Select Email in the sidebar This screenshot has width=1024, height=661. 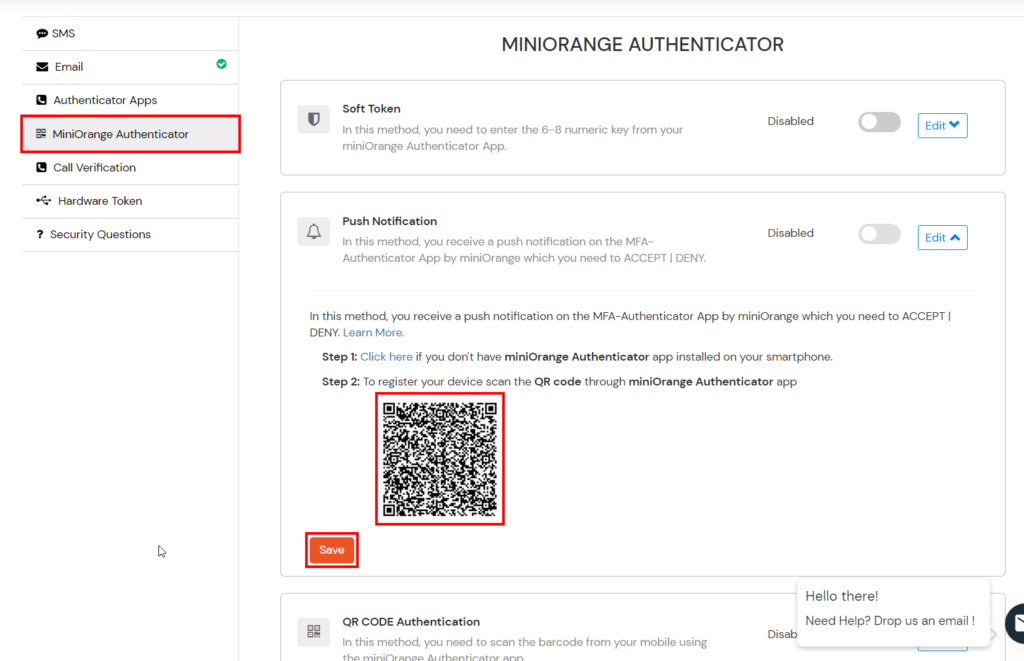click(130, 67)
